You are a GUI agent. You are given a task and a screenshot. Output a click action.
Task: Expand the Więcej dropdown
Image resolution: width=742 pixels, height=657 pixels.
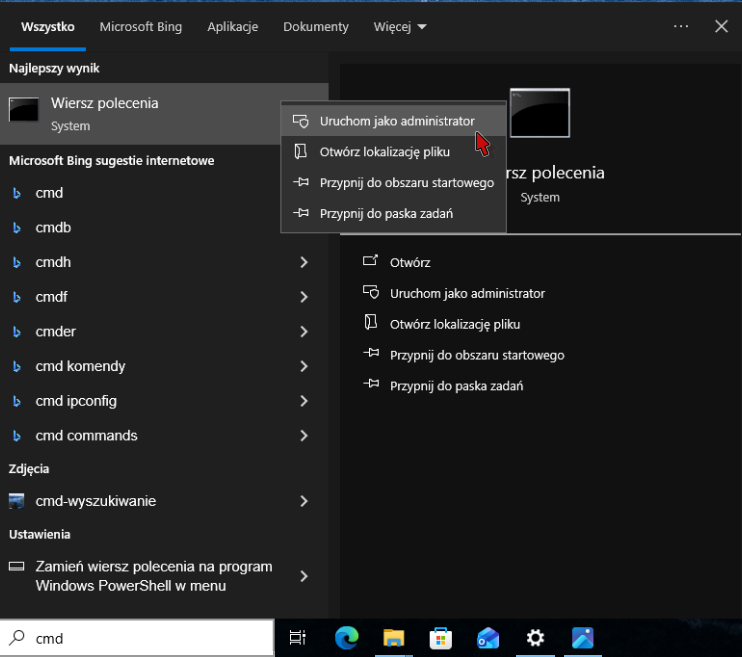point(400,27)
